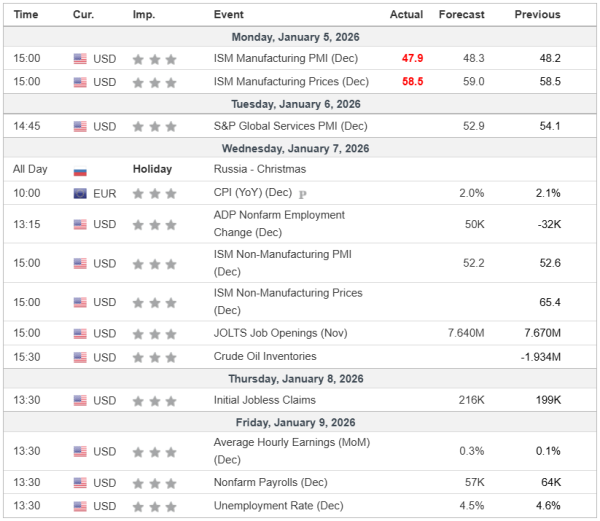Click importance stars for ADP Nonfarm Employment Change
This screenshot has width=600, height=521.
point(154,224)
